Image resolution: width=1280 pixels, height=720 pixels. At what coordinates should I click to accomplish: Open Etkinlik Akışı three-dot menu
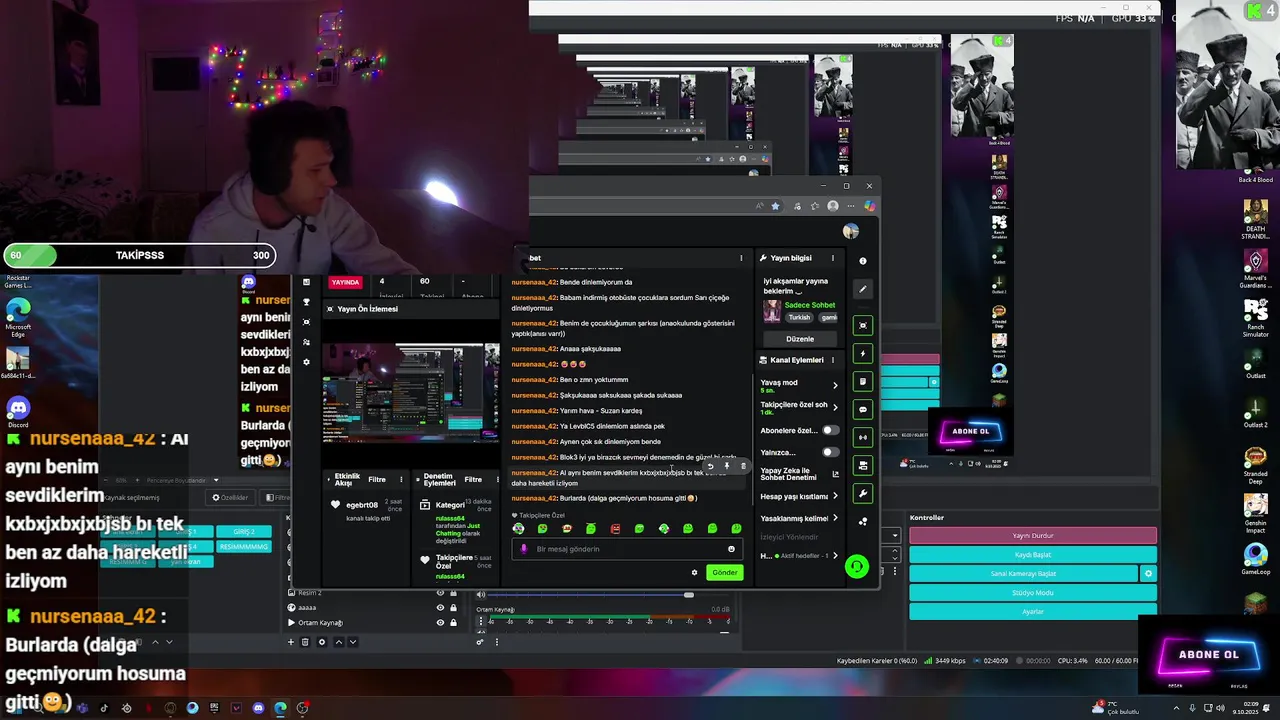(401, 479)
